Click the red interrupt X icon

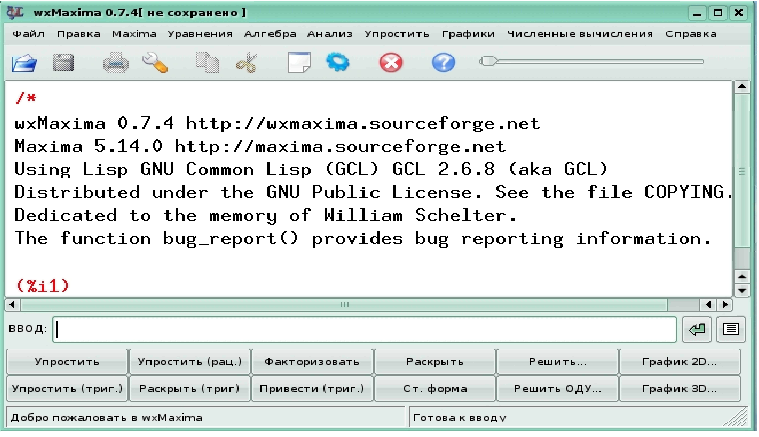pos(391,63)
